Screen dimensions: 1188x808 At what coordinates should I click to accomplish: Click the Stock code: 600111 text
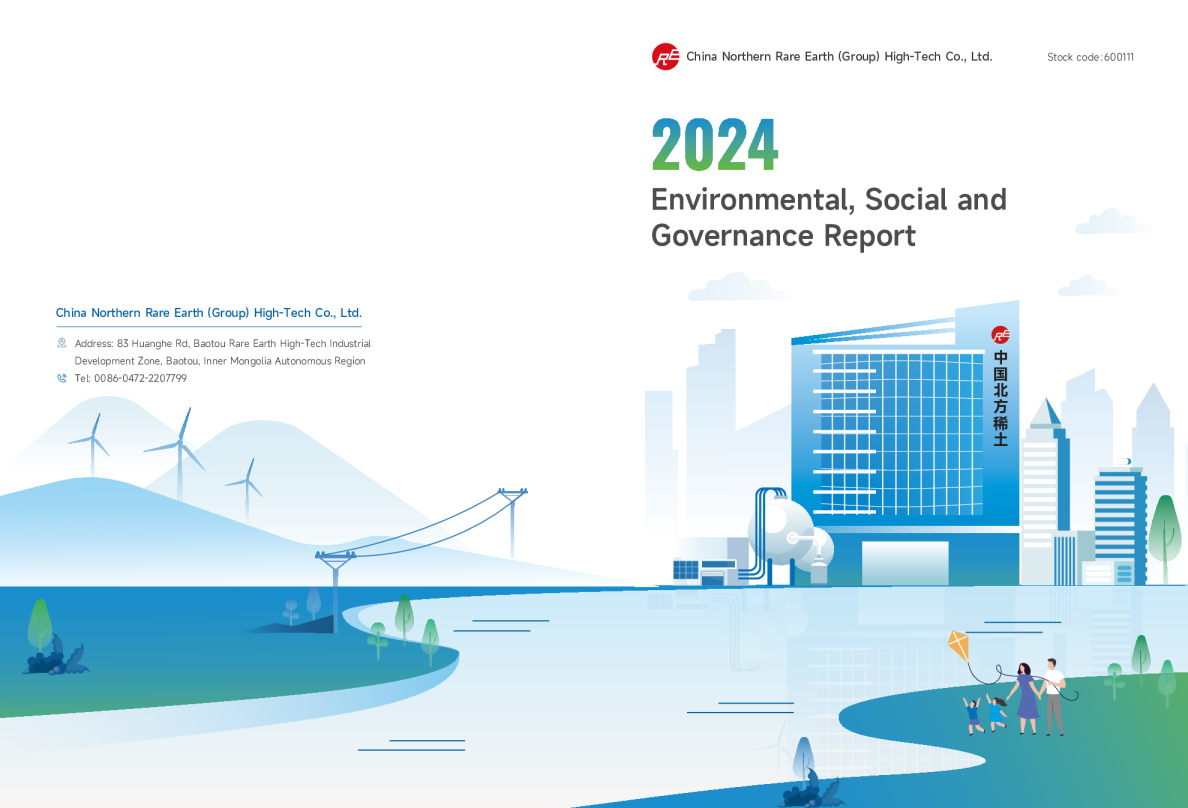click(x=1090, y=57)
